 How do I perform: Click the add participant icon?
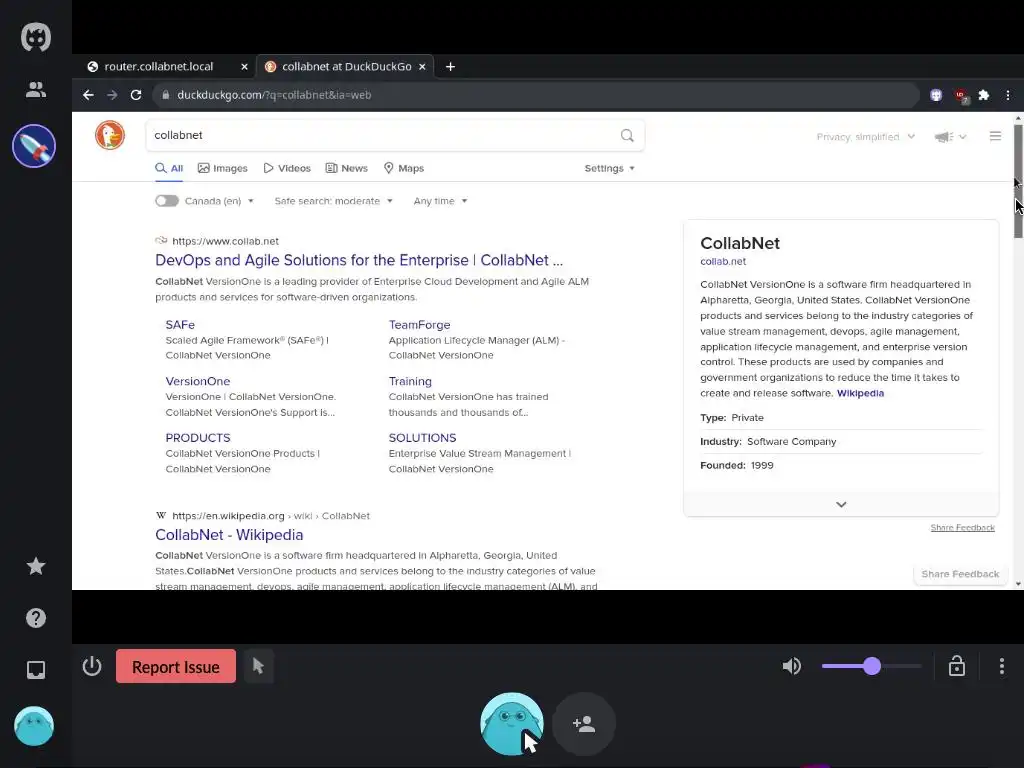[584, 724]
